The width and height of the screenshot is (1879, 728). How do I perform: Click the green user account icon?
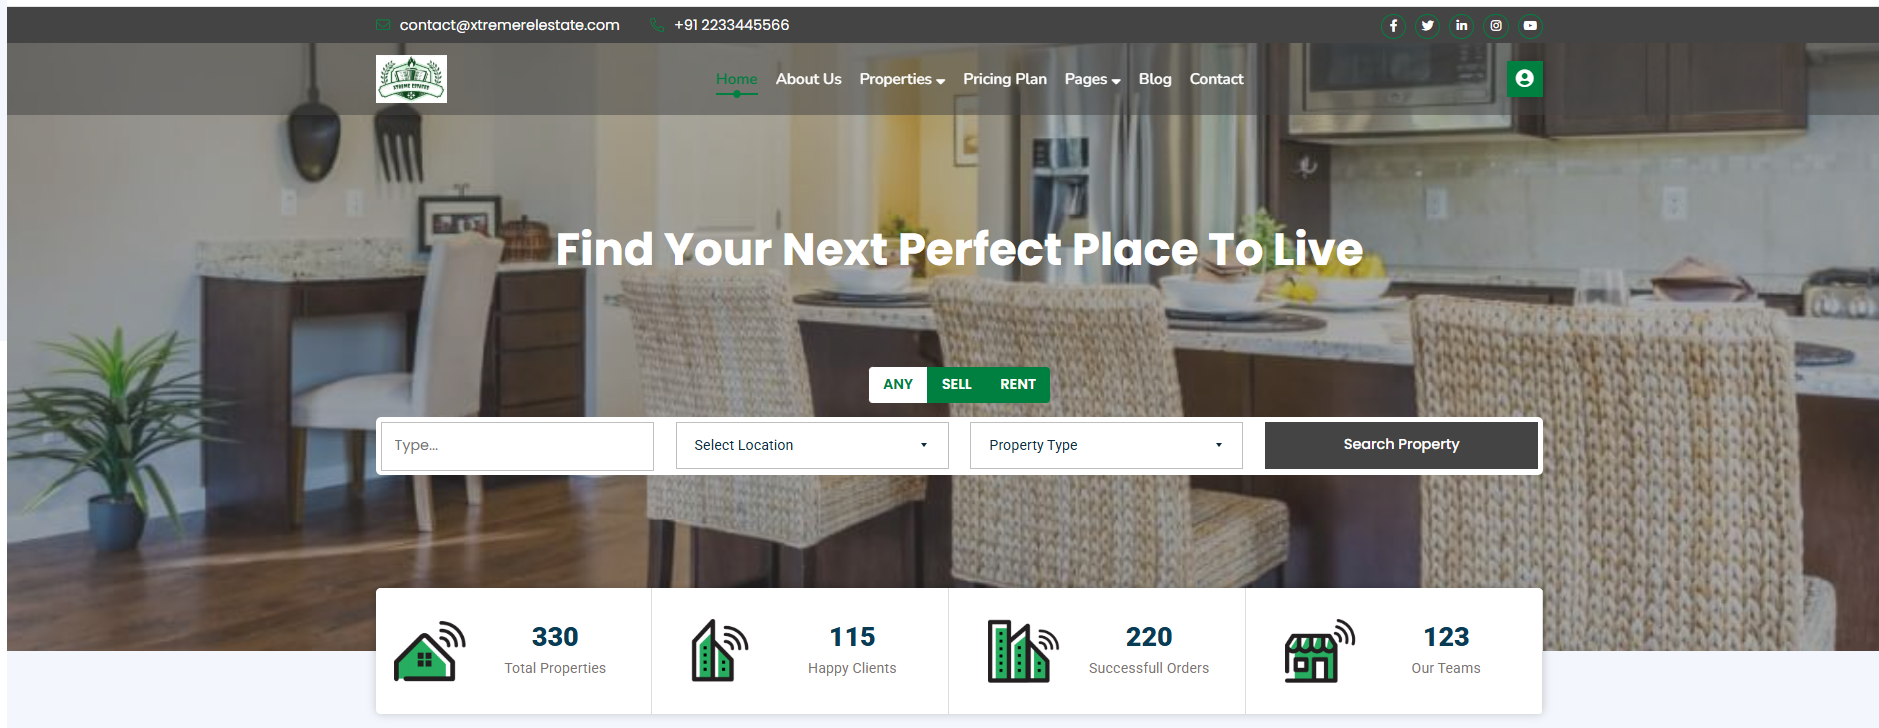click(x=1524, y=79)
